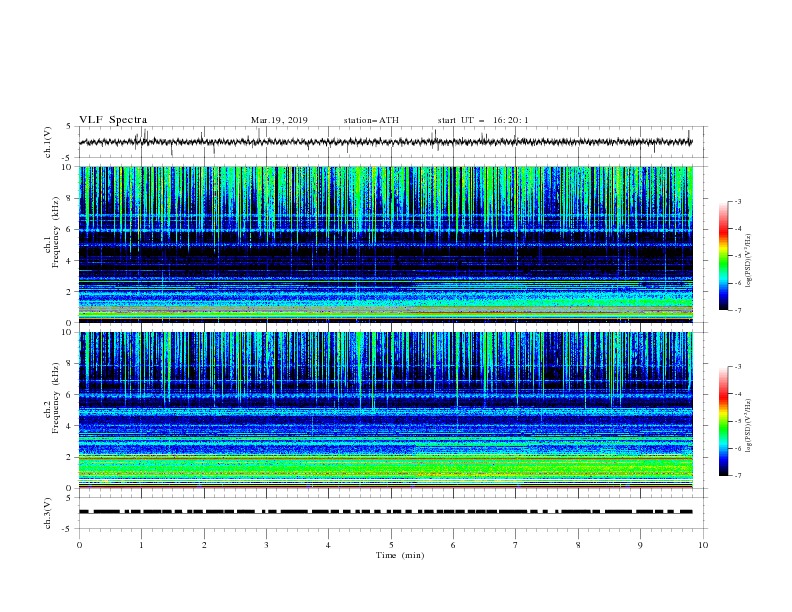Click the ch.1 color bar label log(PSD)(V²/Hz)
This screenshot has width=792, height=612.
[749, 261]
